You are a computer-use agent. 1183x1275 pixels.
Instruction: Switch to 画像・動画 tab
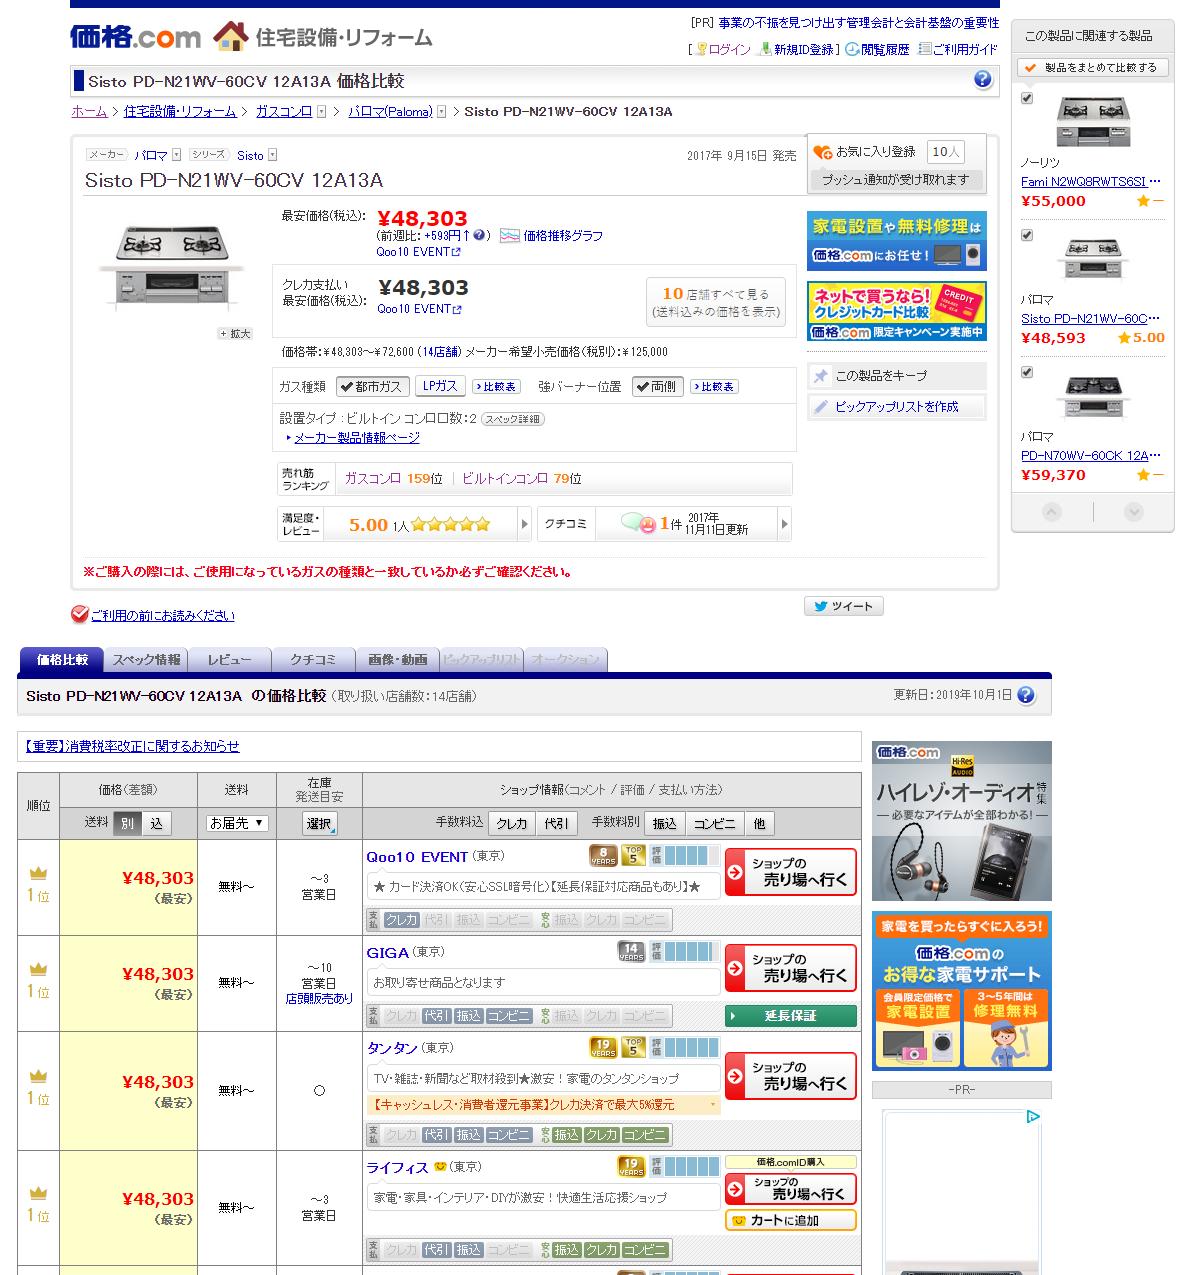[397, 659]
